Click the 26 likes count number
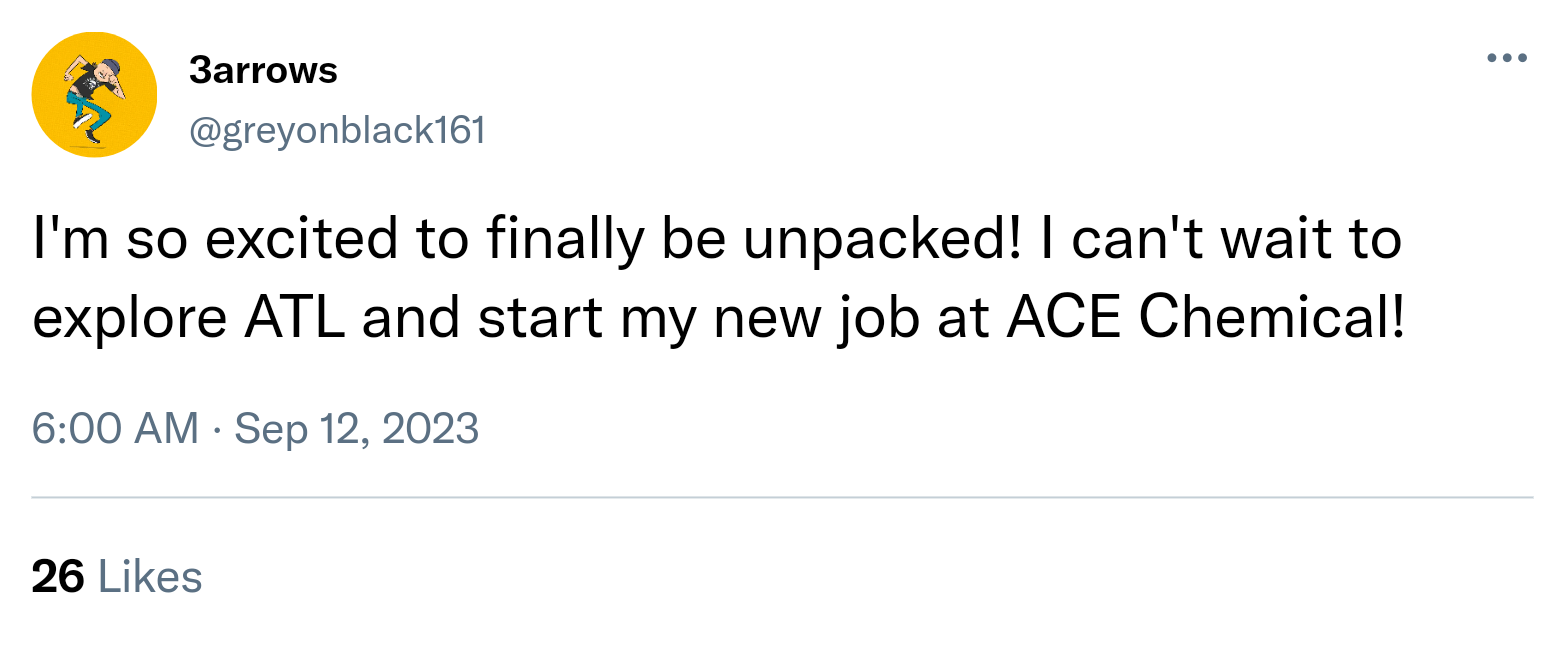 point(58,577)
